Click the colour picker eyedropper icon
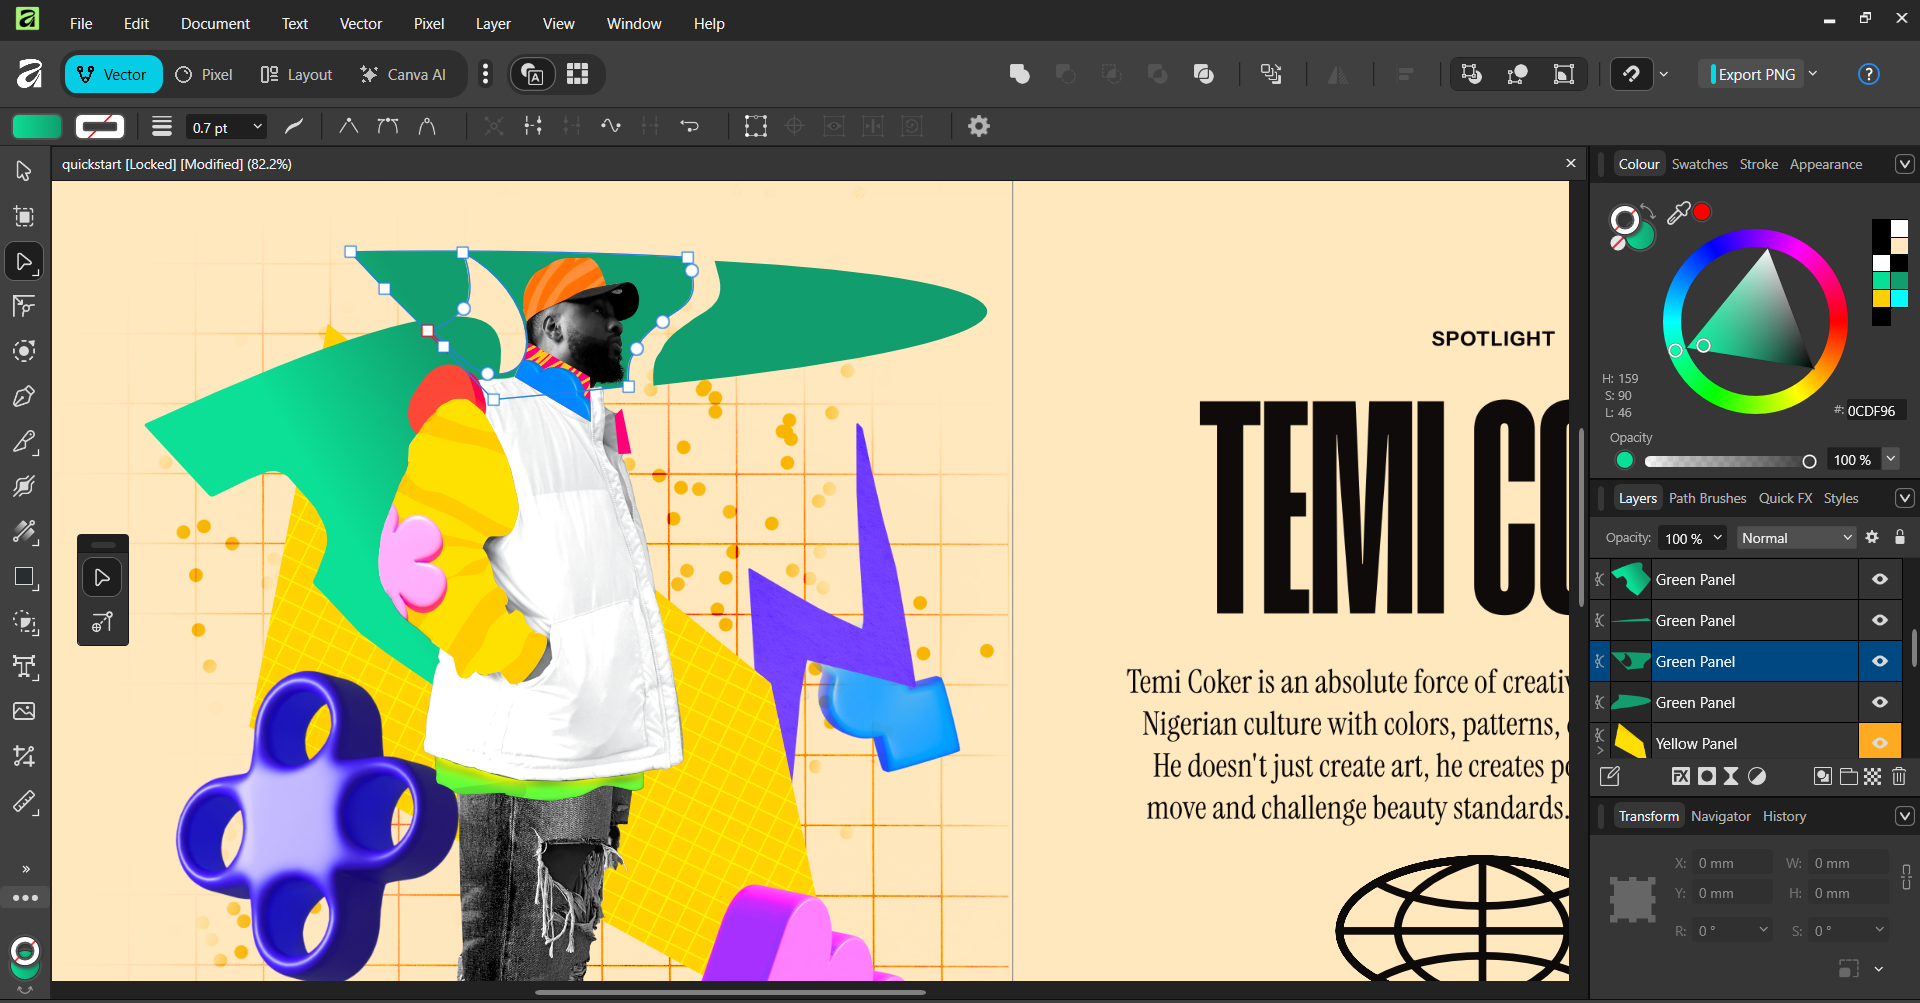1920x1003 pixels. coord(1678,212)
